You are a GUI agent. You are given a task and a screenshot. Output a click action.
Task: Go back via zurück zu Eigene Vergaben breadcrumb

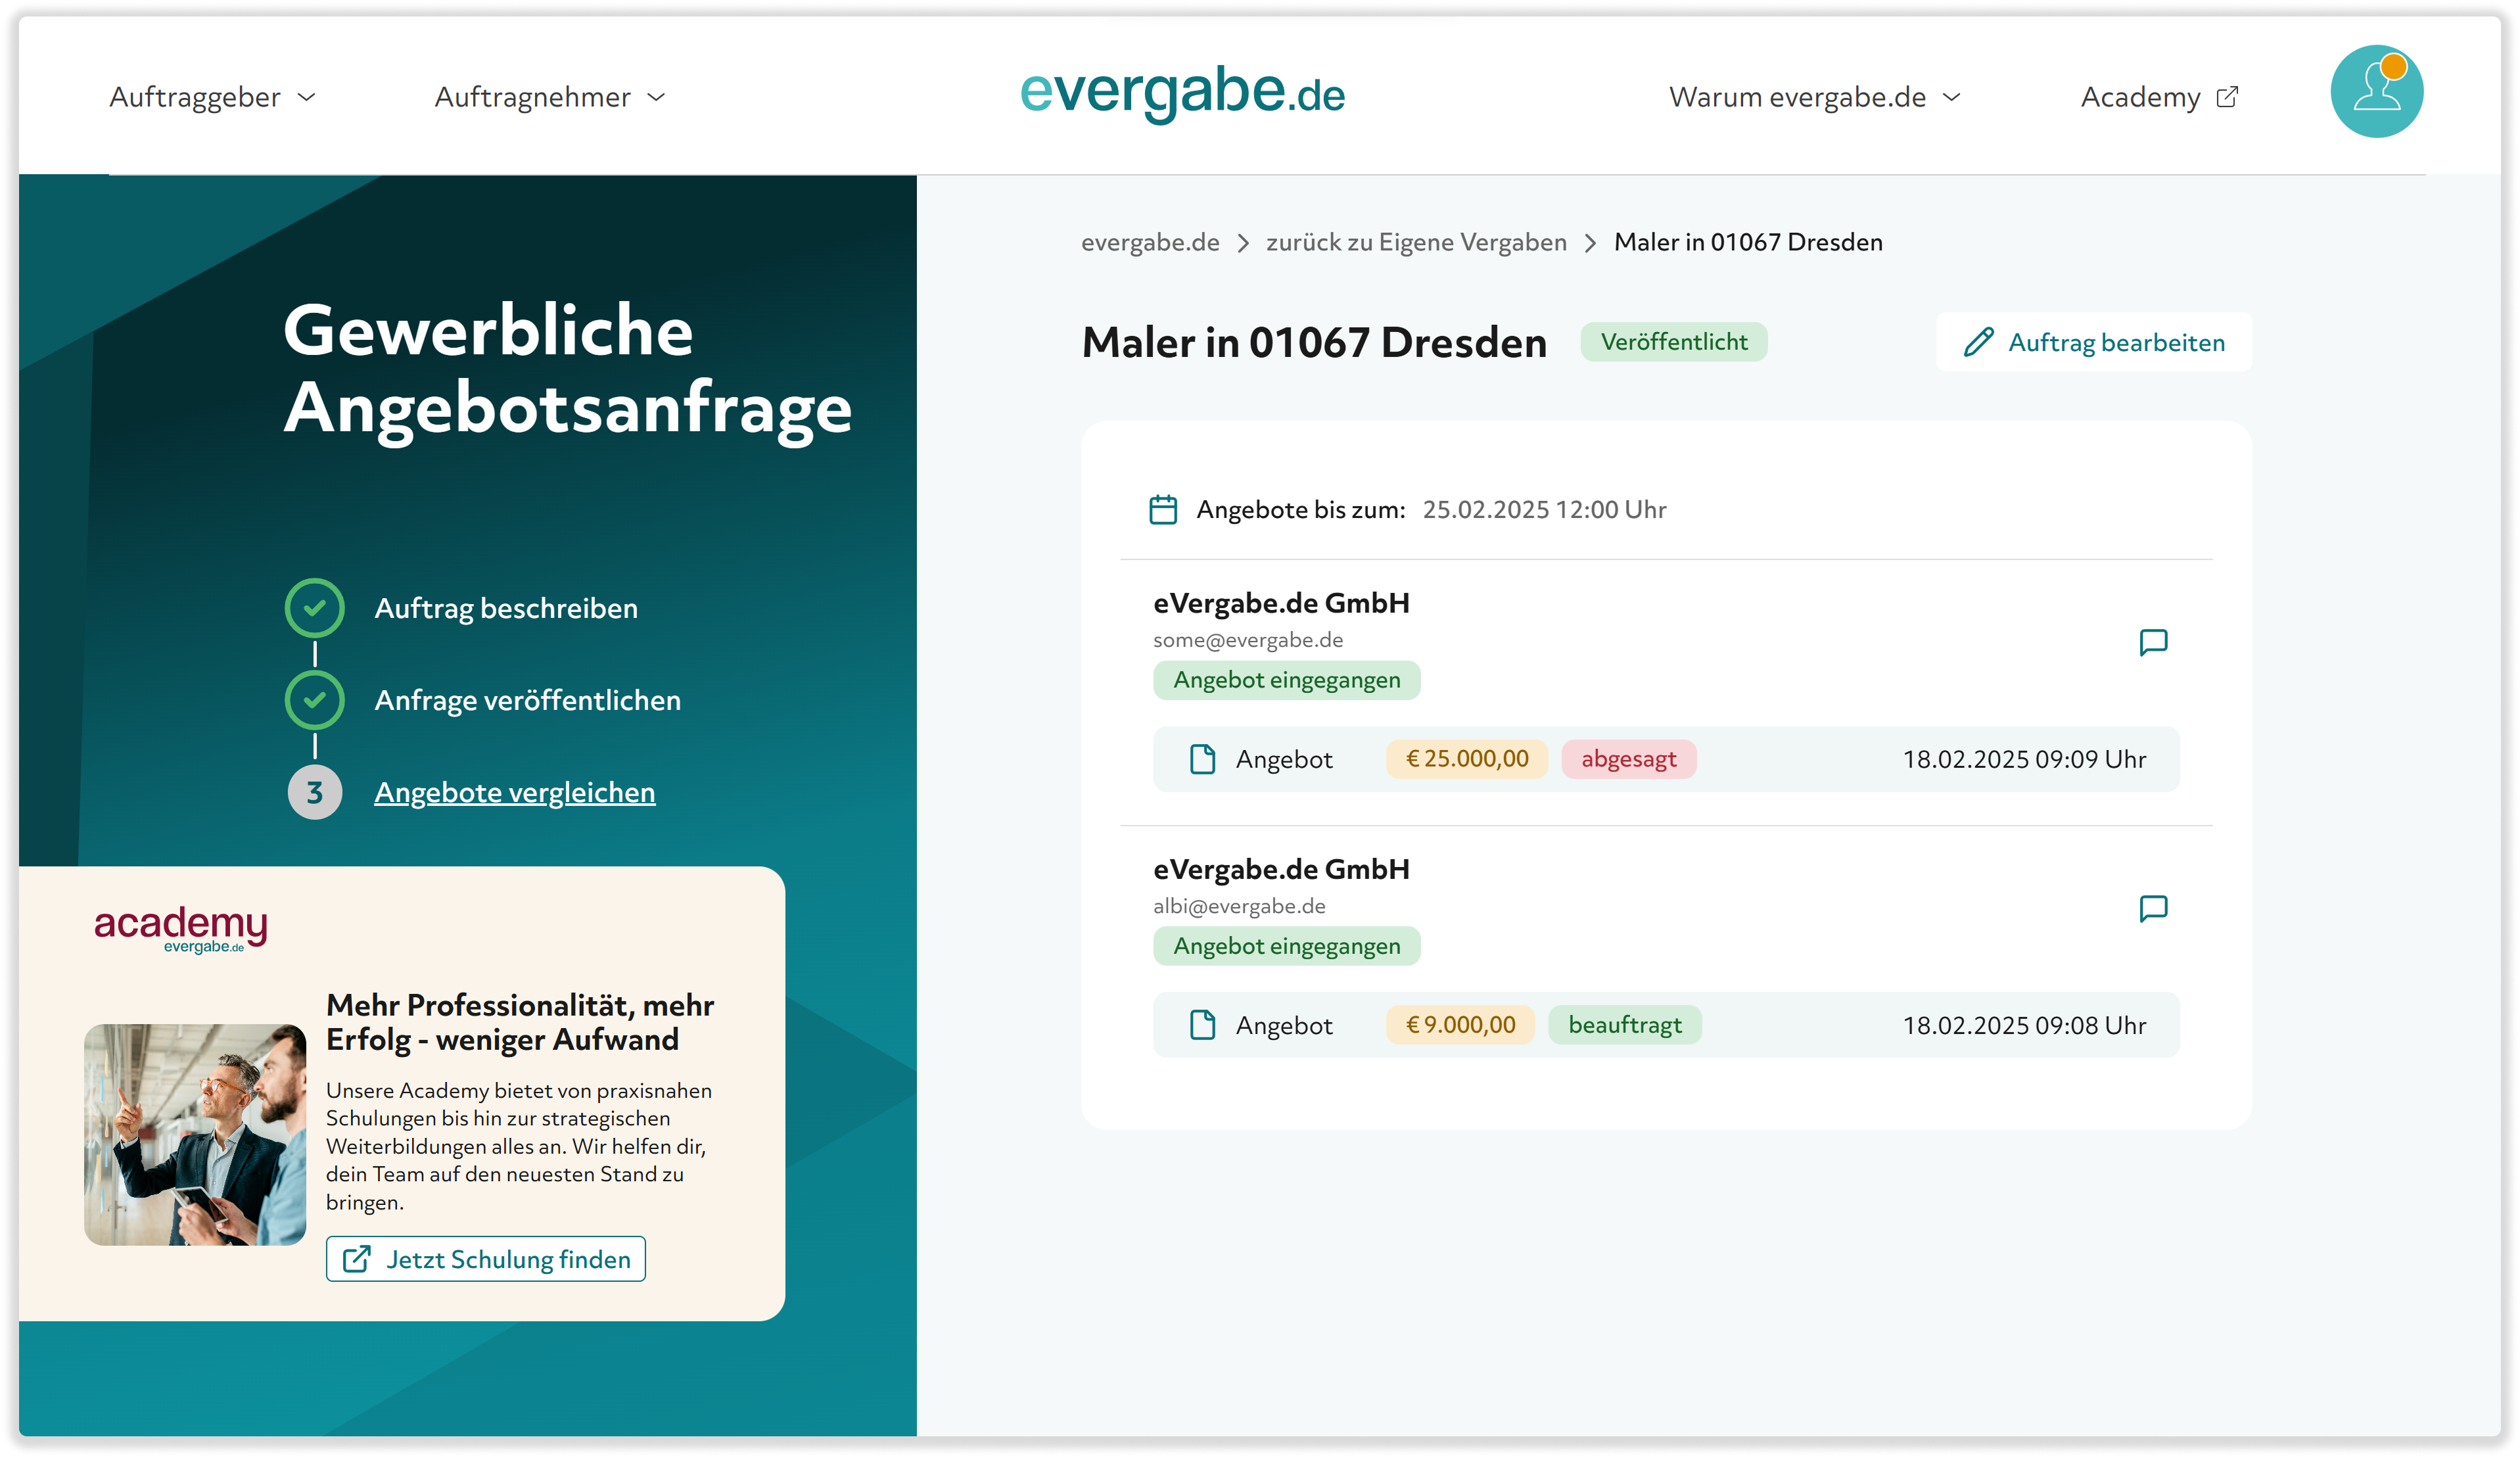1416,242
